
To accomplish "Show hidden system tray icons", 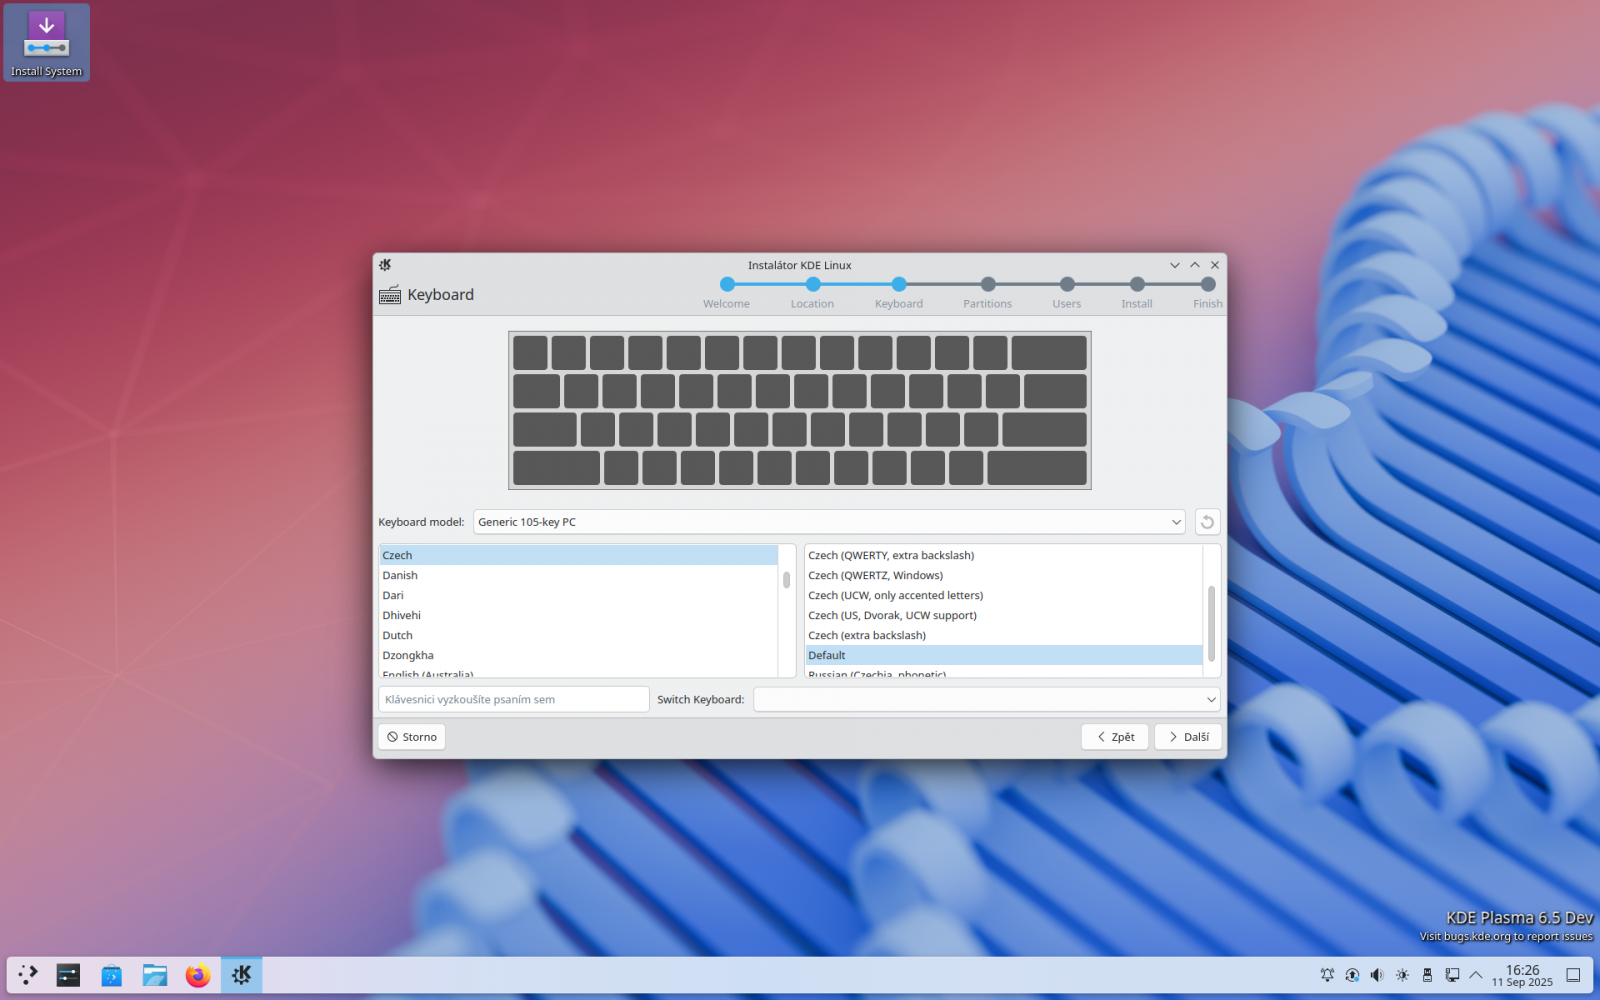I will tap(1476, 975).
